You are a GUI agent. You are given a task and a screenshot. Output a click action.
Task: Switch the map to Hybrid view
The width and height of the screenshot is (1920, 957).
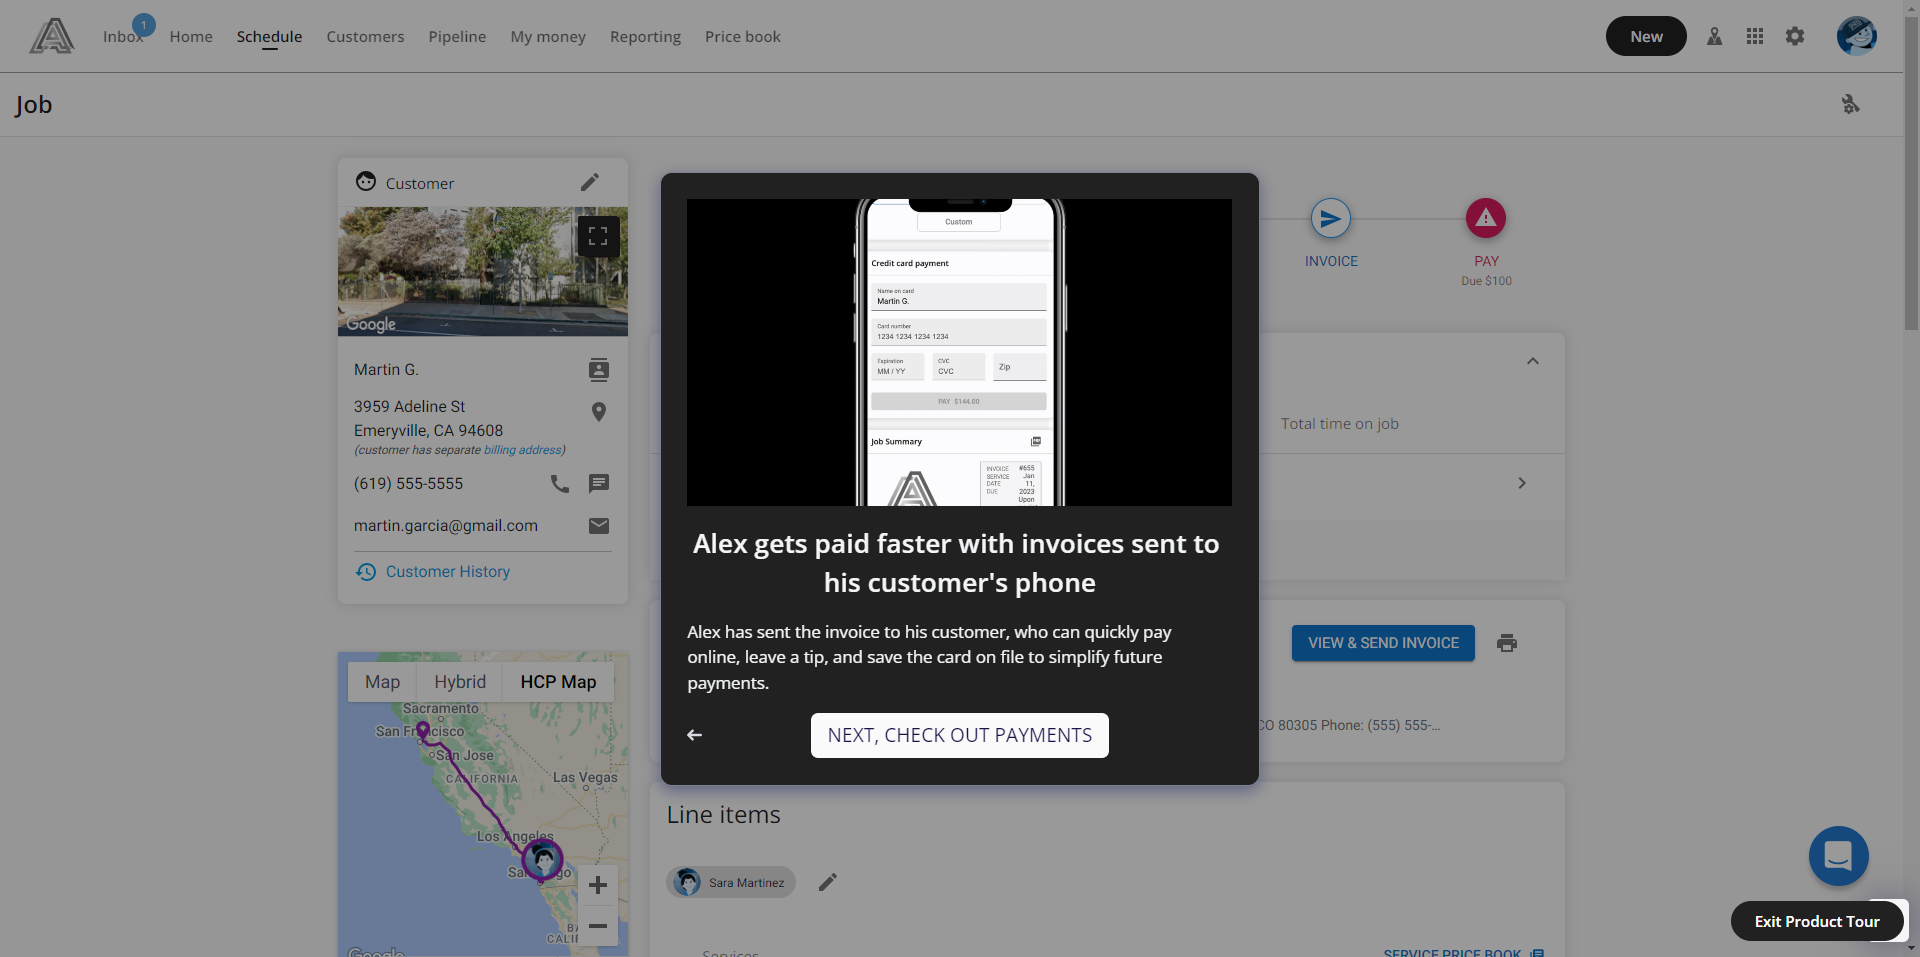[460, 682]
